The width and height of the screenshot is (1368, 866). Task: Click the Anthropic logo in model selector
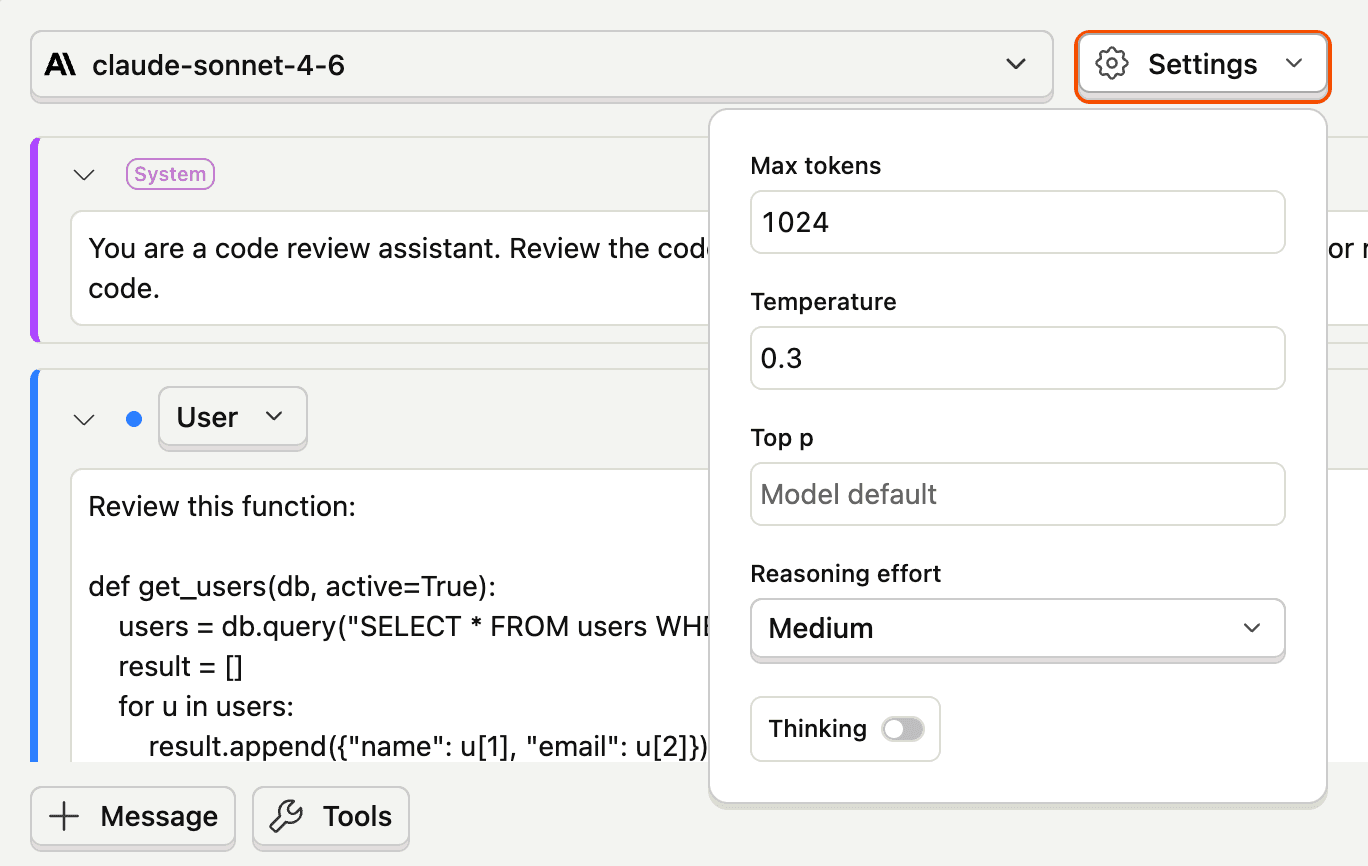pyautogui.click(x=61, y=65)
